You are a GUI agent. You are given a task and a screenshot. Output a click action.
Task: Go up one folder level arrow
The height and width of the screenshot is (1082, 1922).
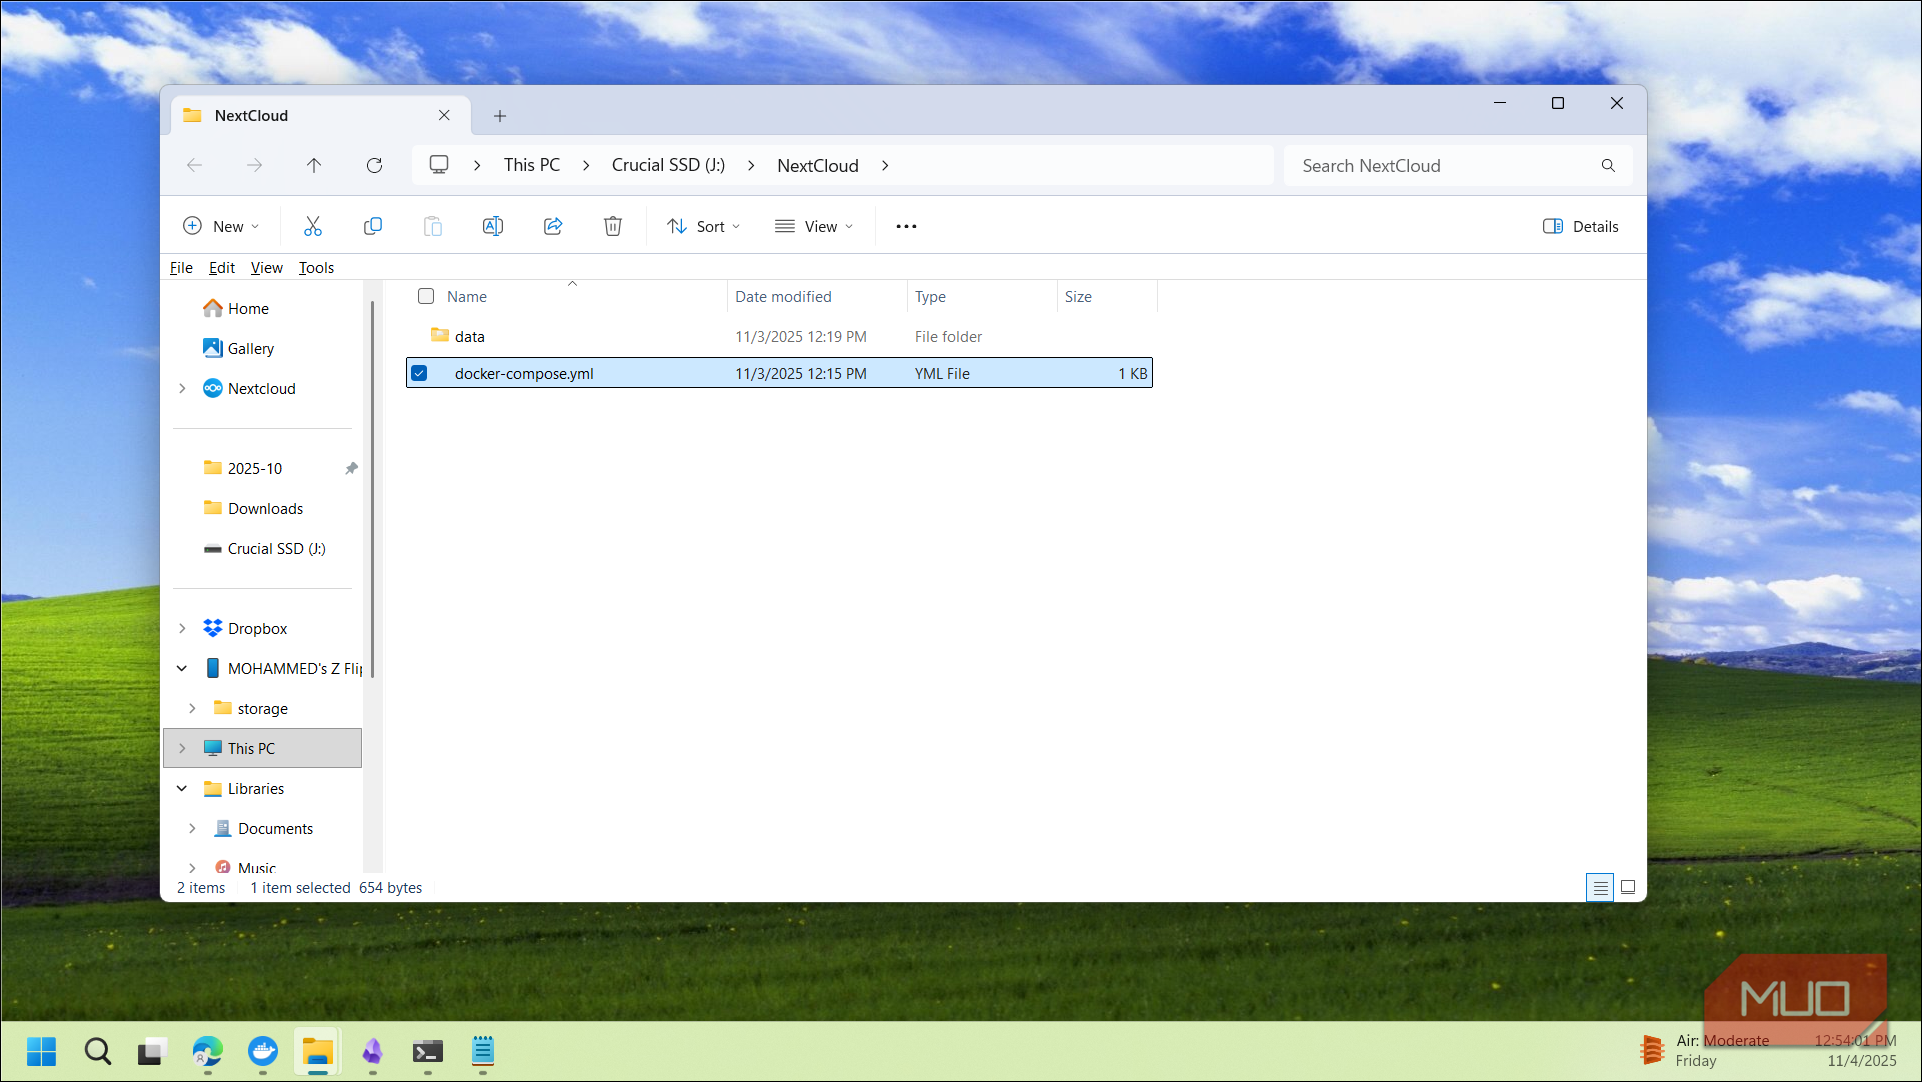pos(314,166)
